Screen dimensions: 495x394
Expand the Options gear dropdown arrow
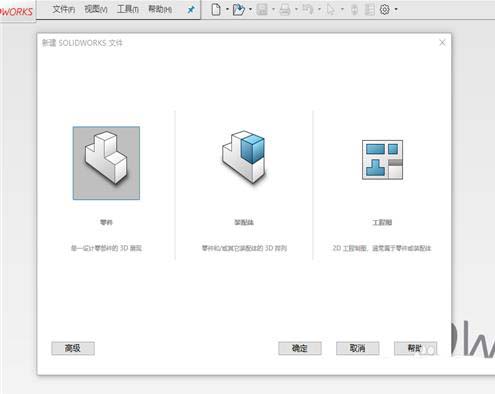[396, 10]
